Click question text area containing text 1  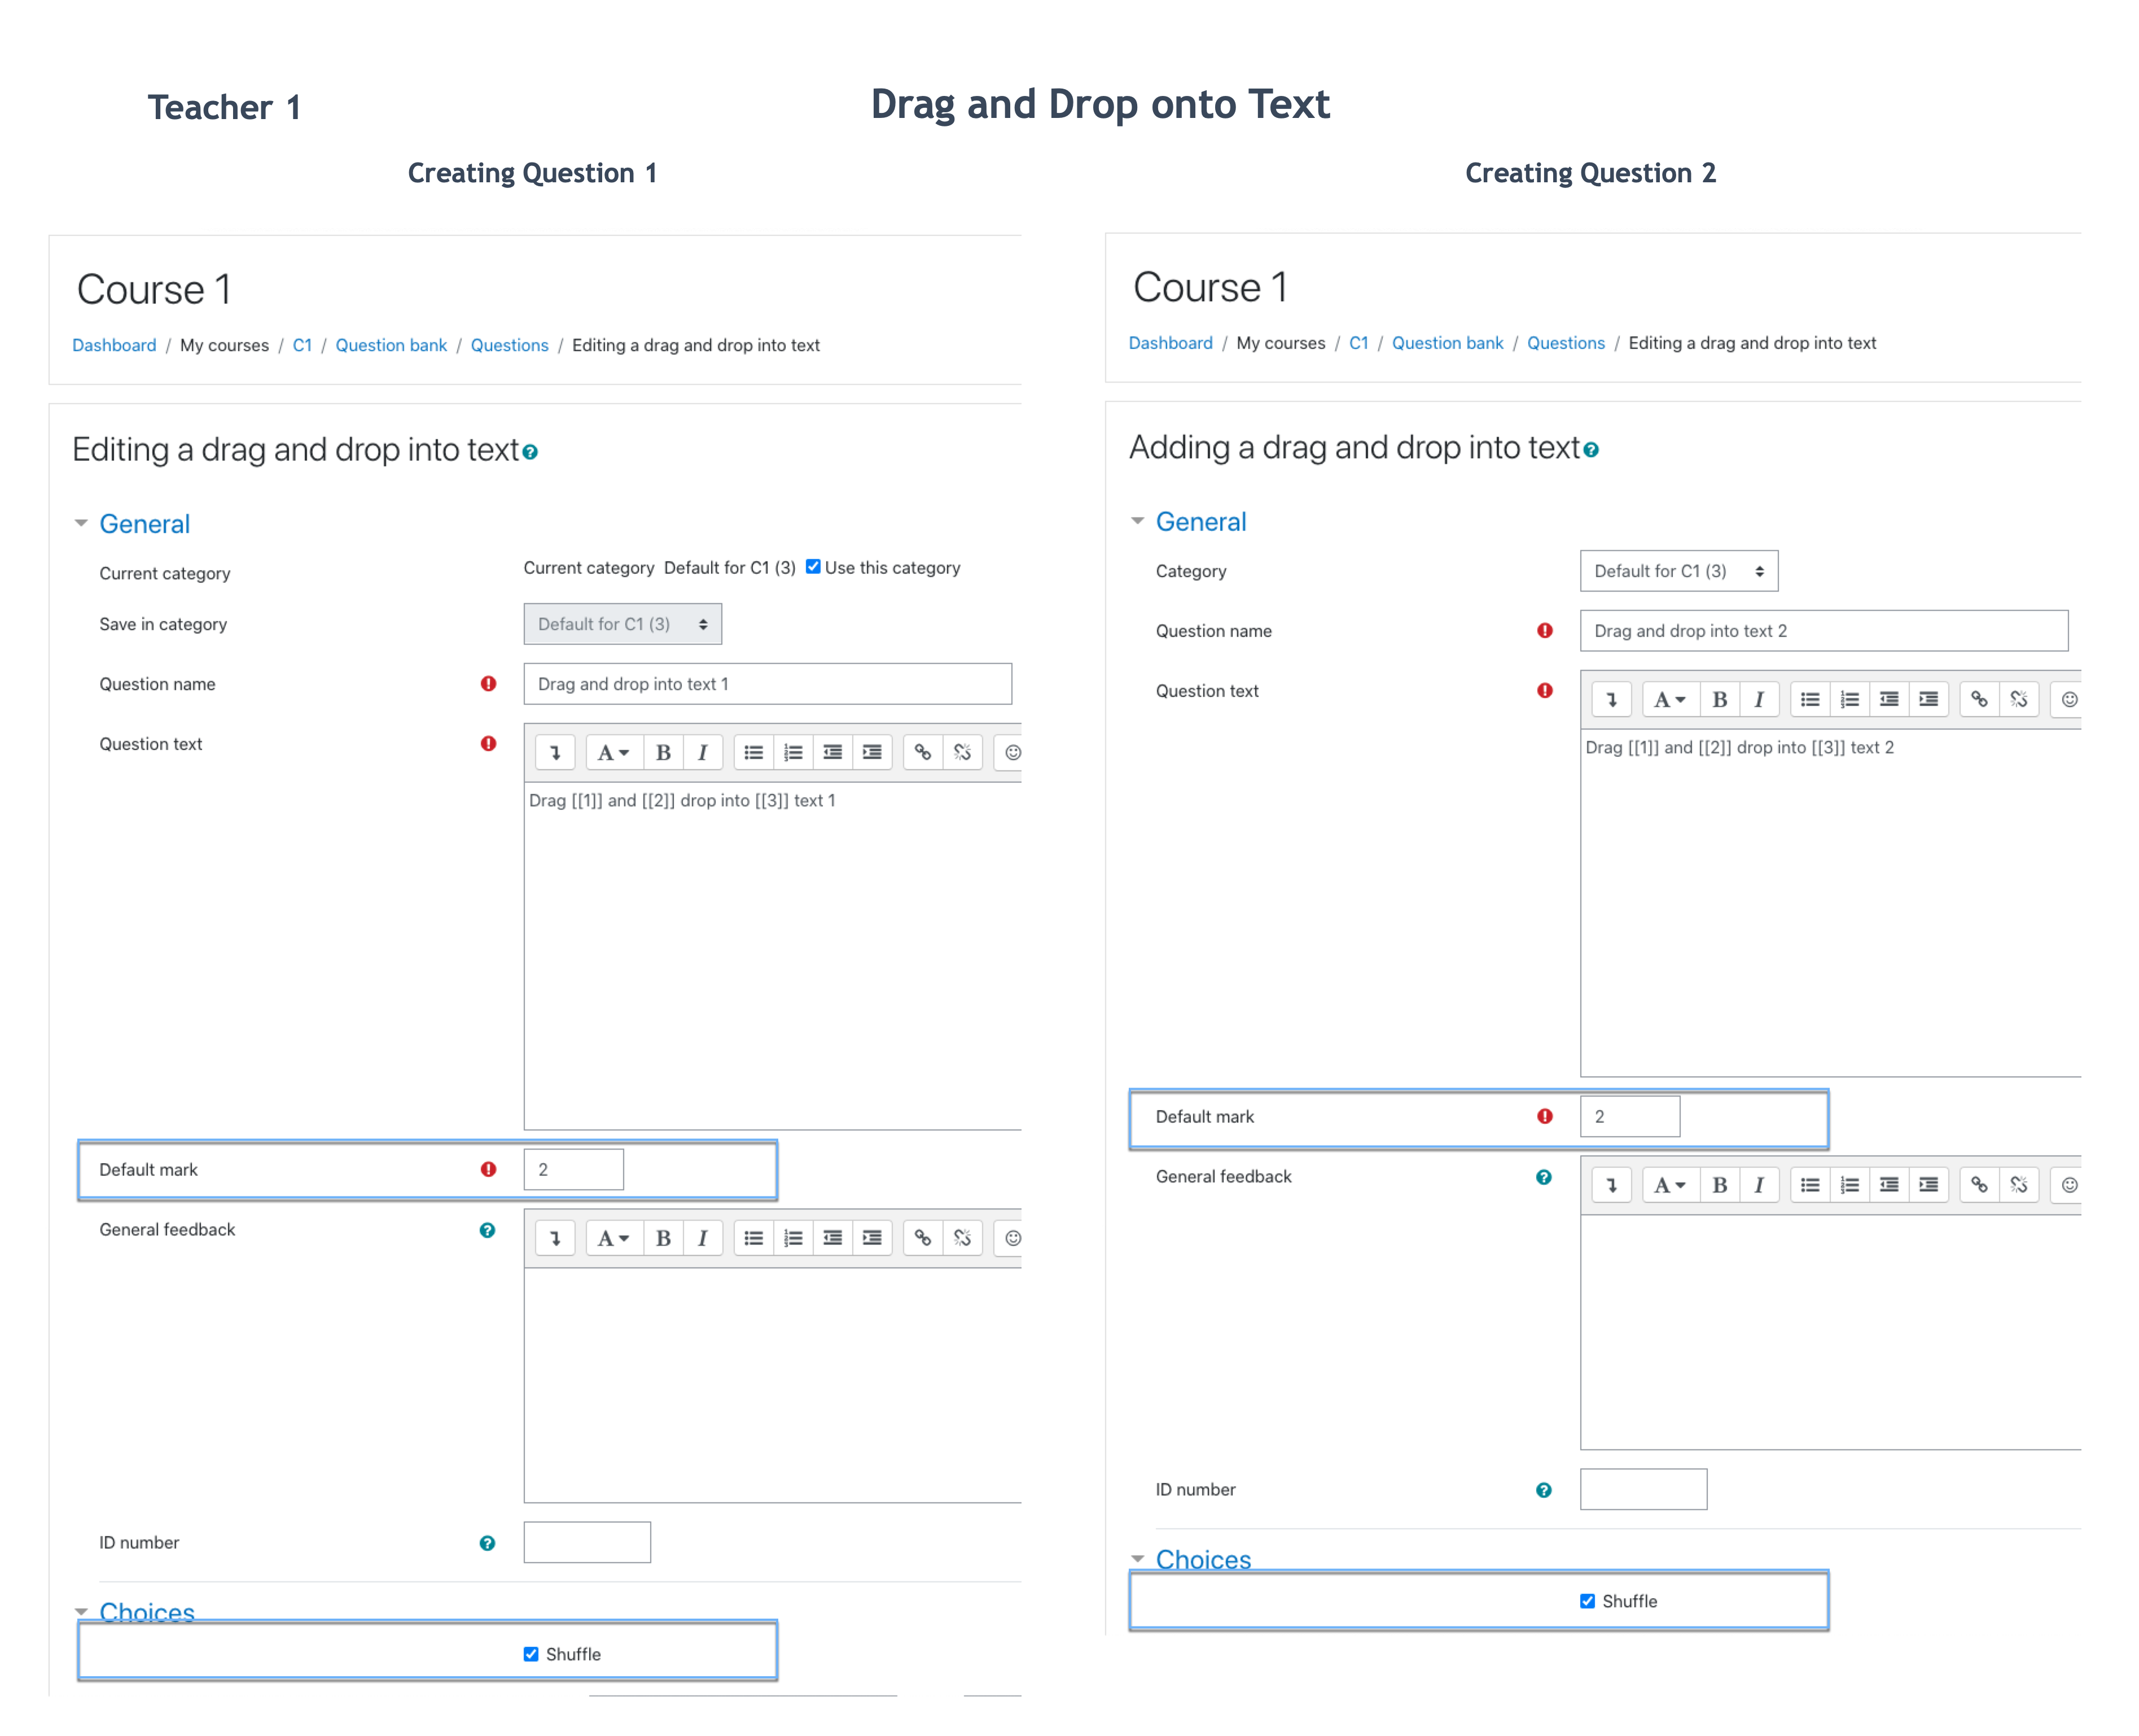tap(773, 957)
